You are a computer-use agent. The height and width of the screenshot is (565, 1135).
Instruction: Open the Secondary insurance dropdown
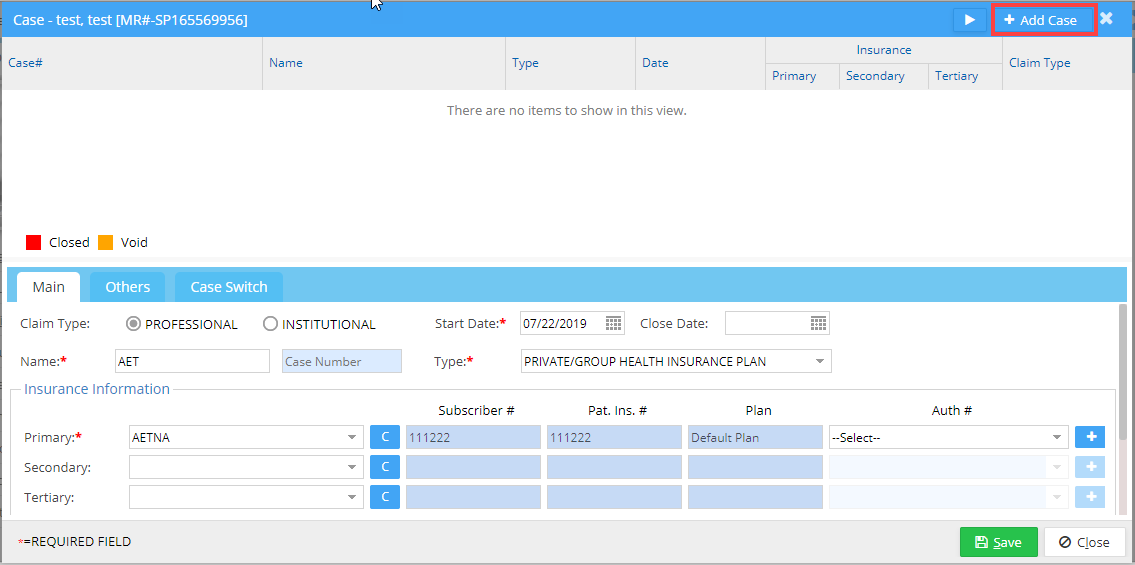coord(352,467)
